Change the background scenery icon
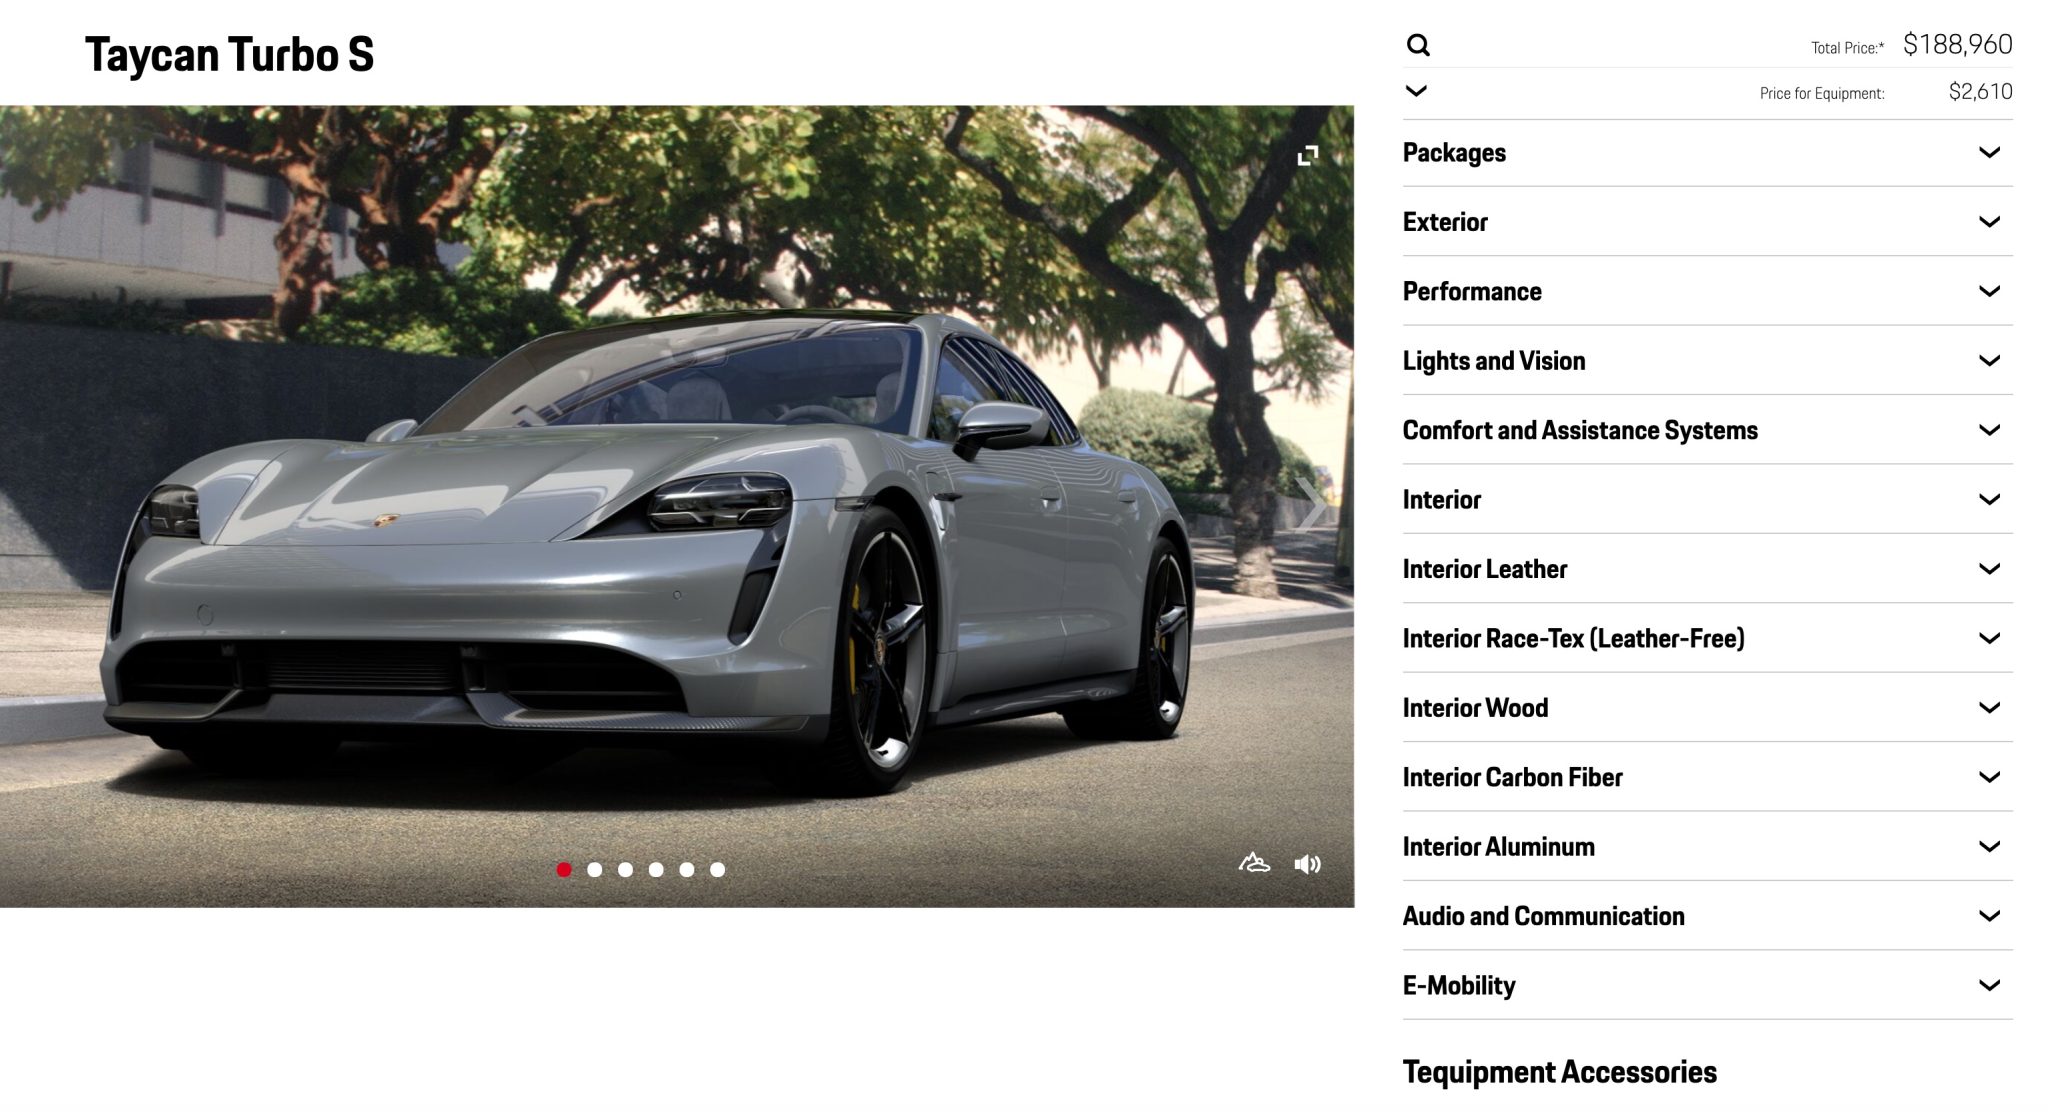 (x=1254, y=863)
